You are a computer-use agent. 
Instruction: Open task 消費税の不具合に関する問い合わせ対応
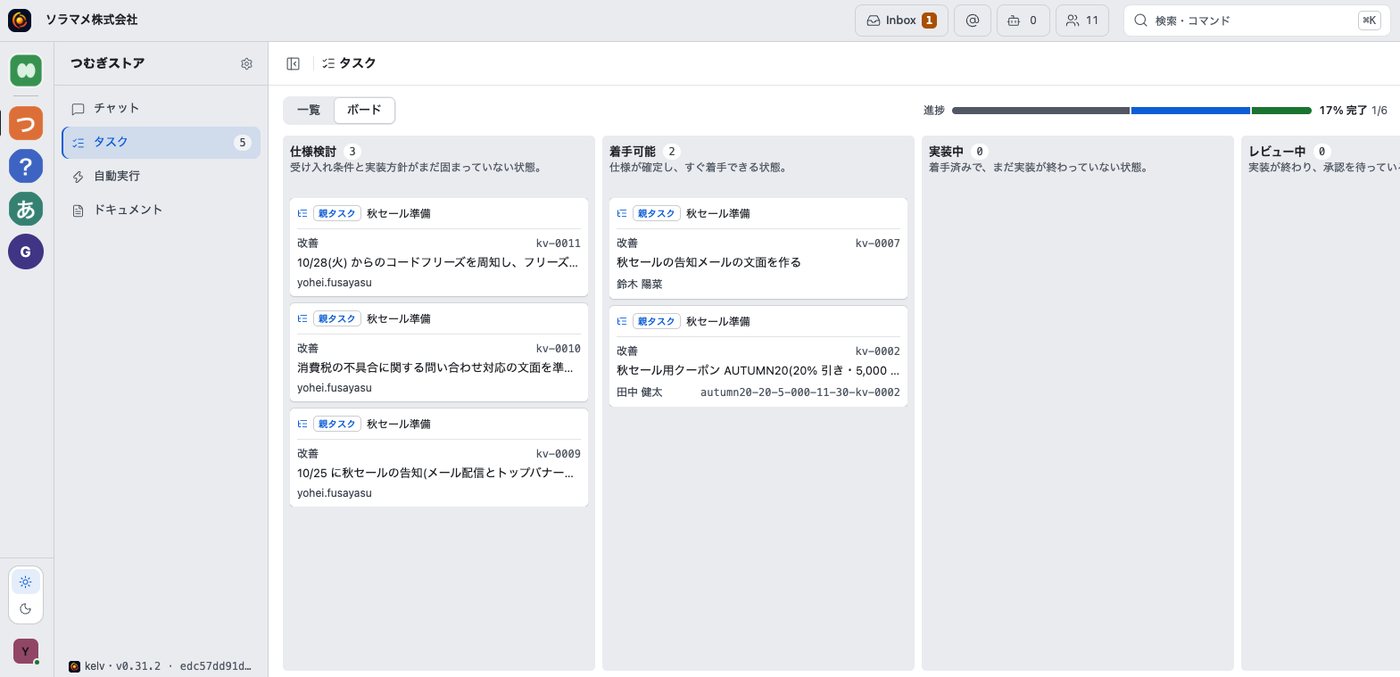439,352
